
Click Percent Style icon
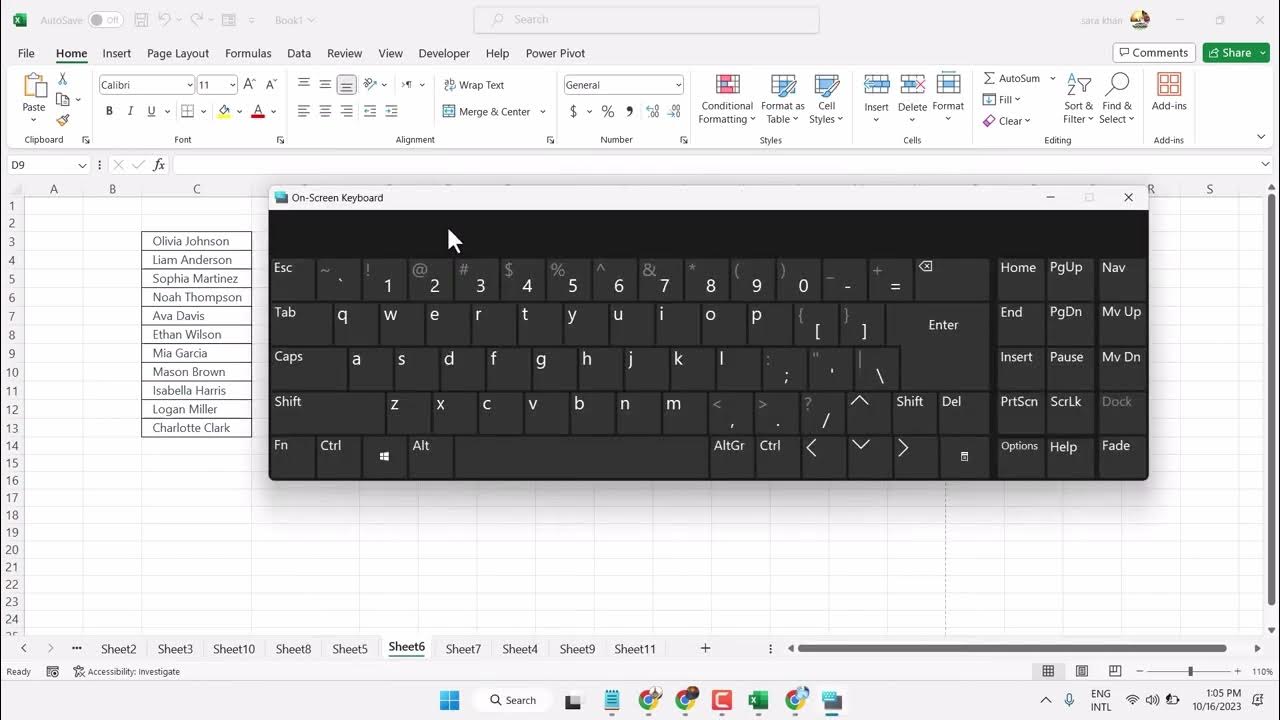point(607,111)
